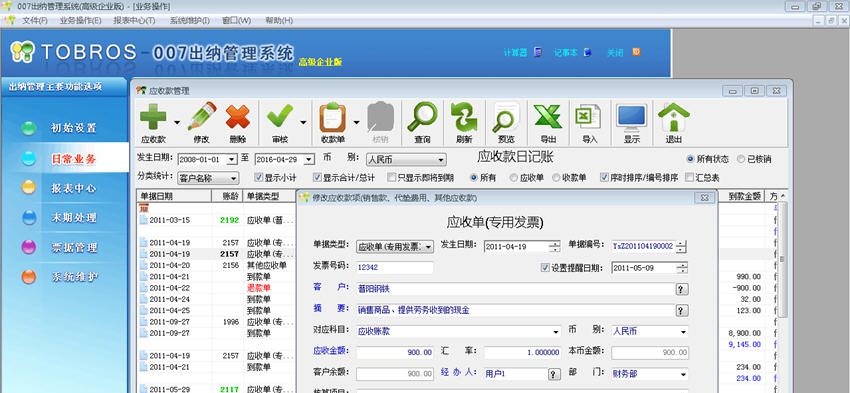Click the 汇率 1.000000 input field

pos(522,352)
